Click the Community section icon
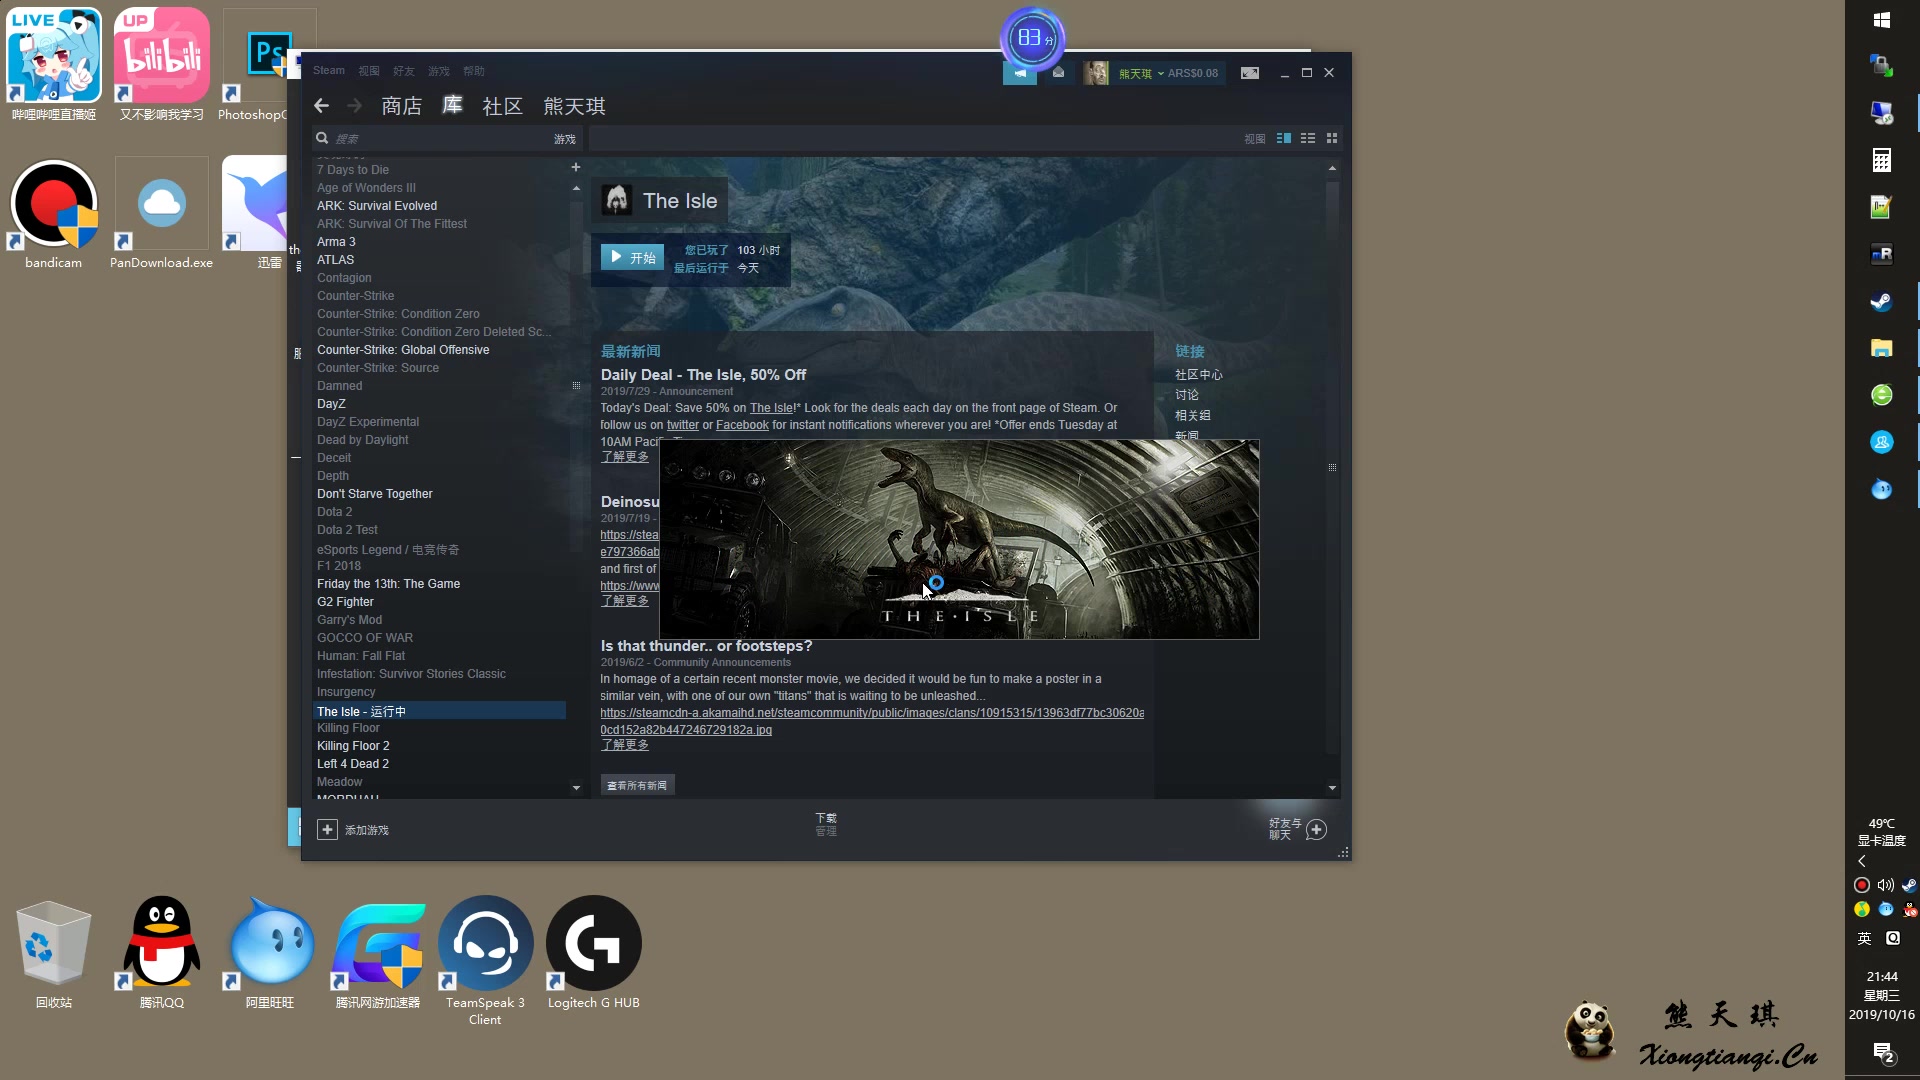The image size is (1920, 1080). [500, 105]
